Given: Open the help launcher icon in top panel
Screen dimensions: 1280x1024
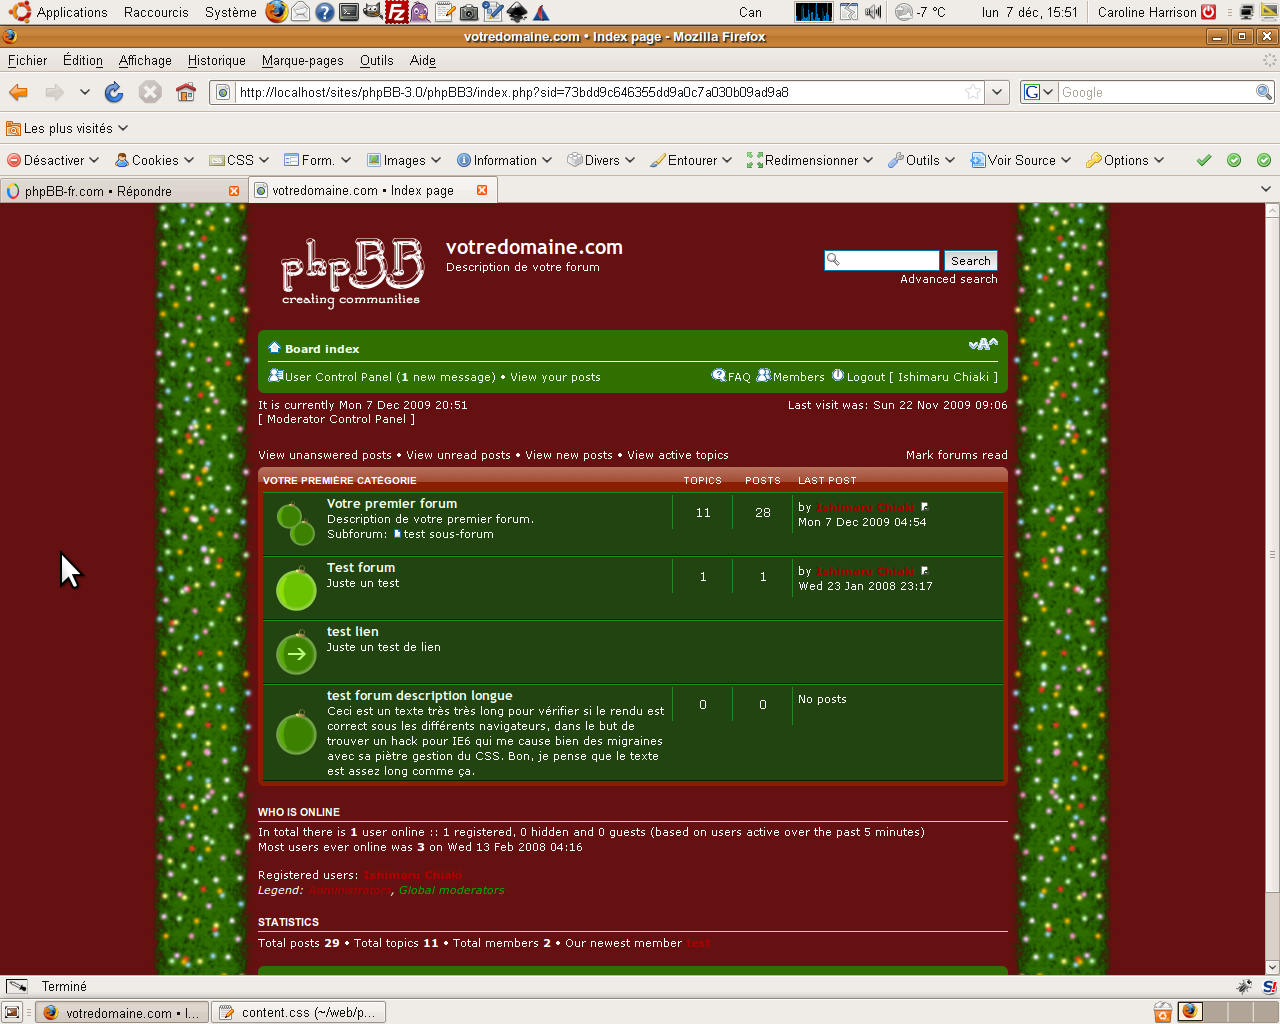Looking at the screenshot, I should pyautogui.click(x=324, y=12).
